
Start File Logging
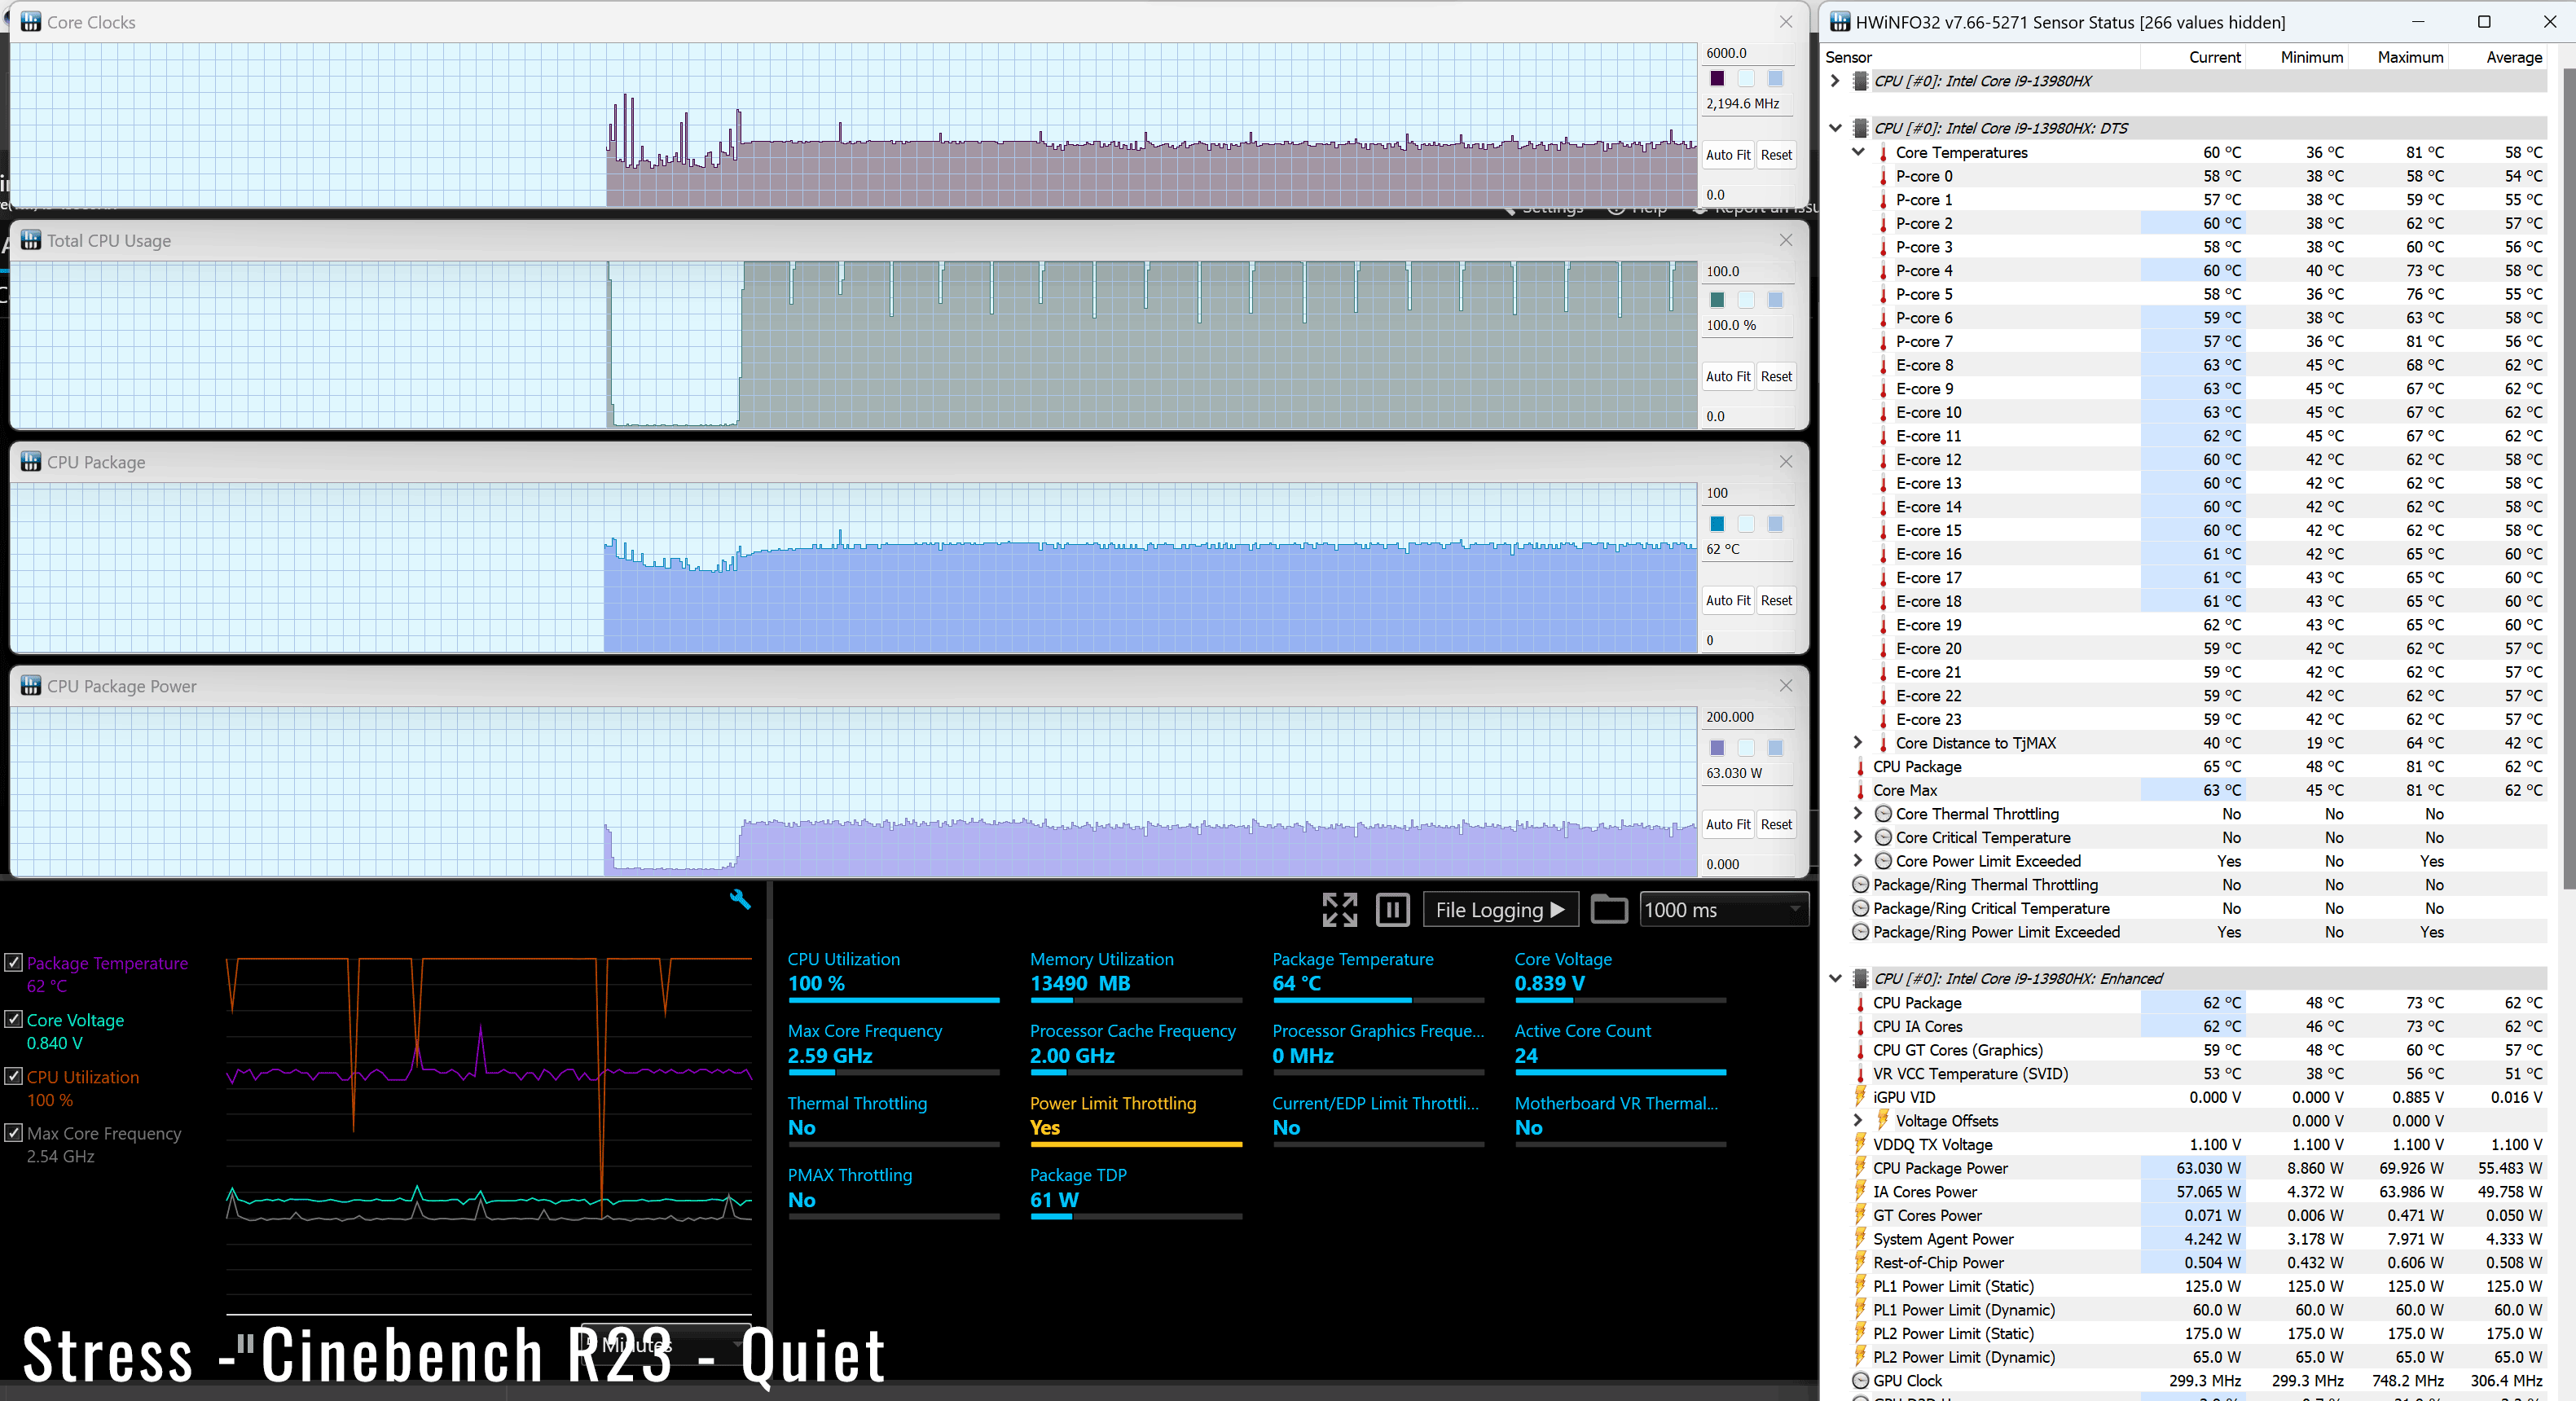(x=1499, y=910)
